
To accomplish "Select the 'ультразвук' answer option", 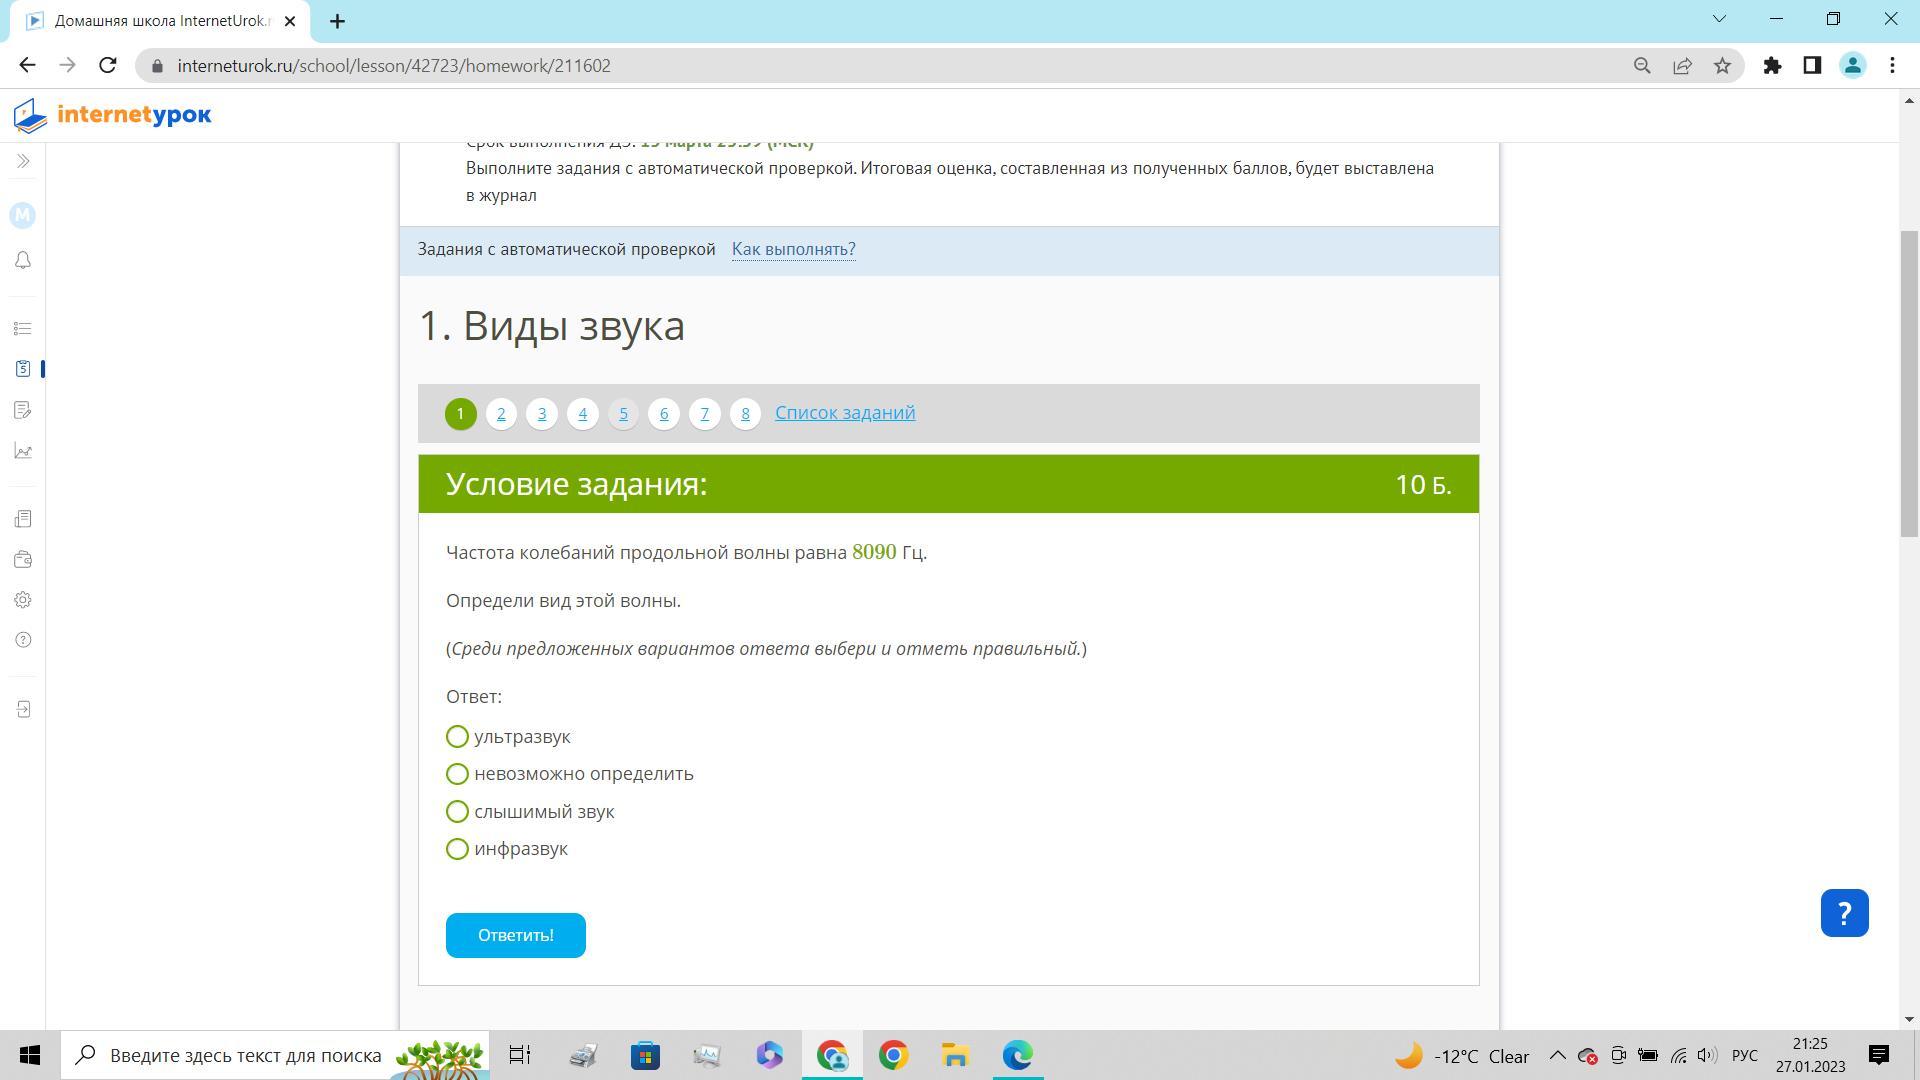I will pos(457,737).
